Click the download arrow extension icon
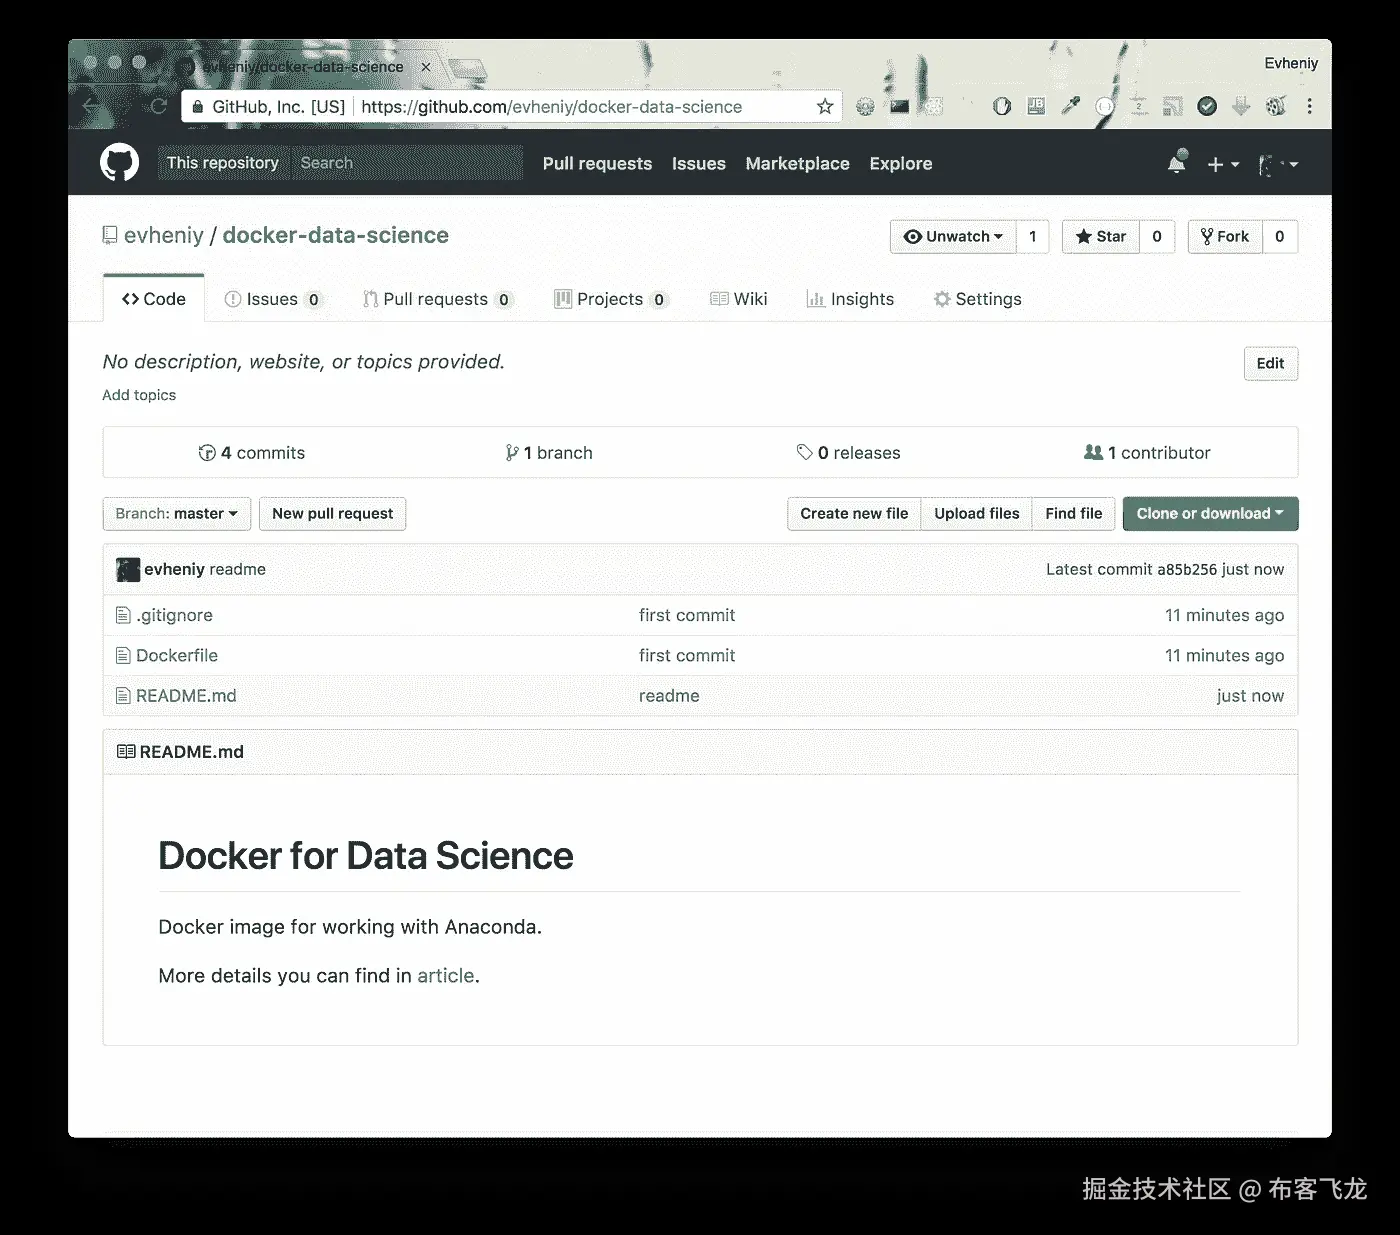 coord(1241,106)
